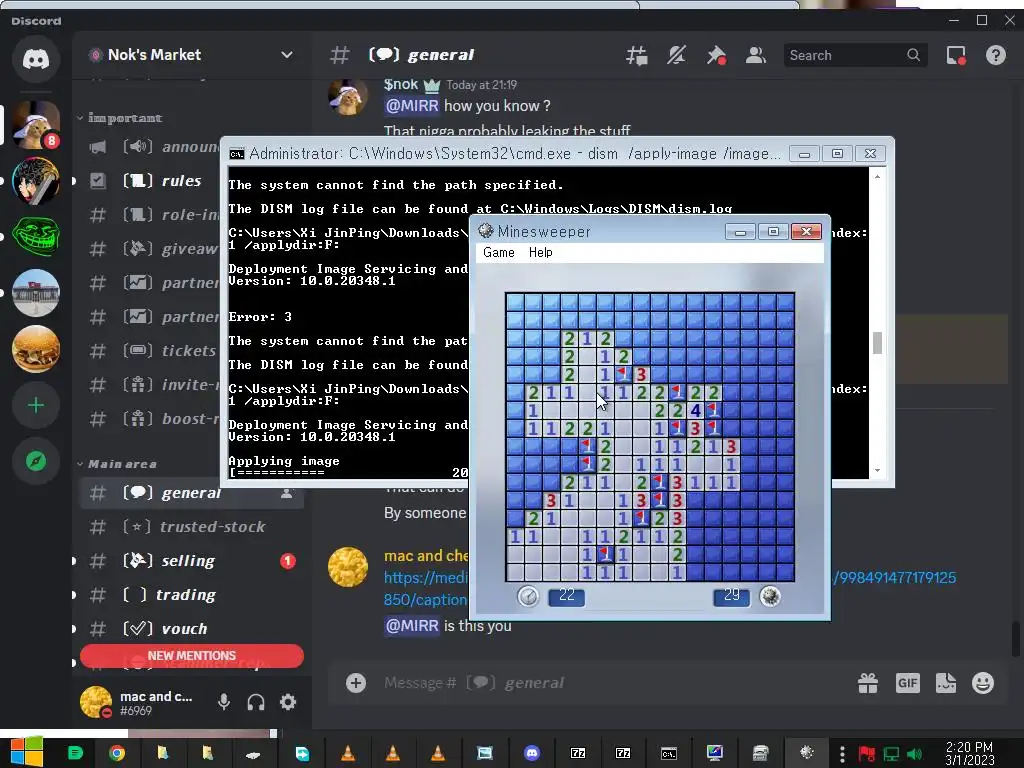The height and width of the screenshot is (768, 1024).
Task: Open sticker picker icon
Action: click(946, 683)
